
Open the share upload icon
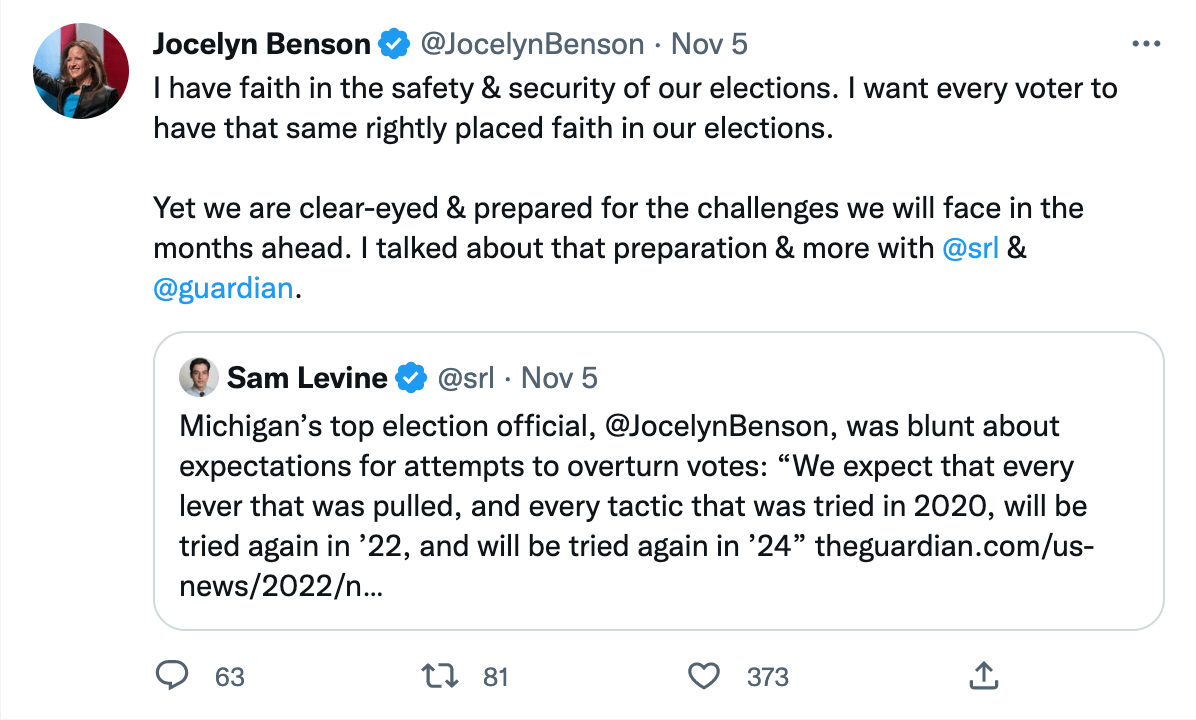click(x=983, y=676)
